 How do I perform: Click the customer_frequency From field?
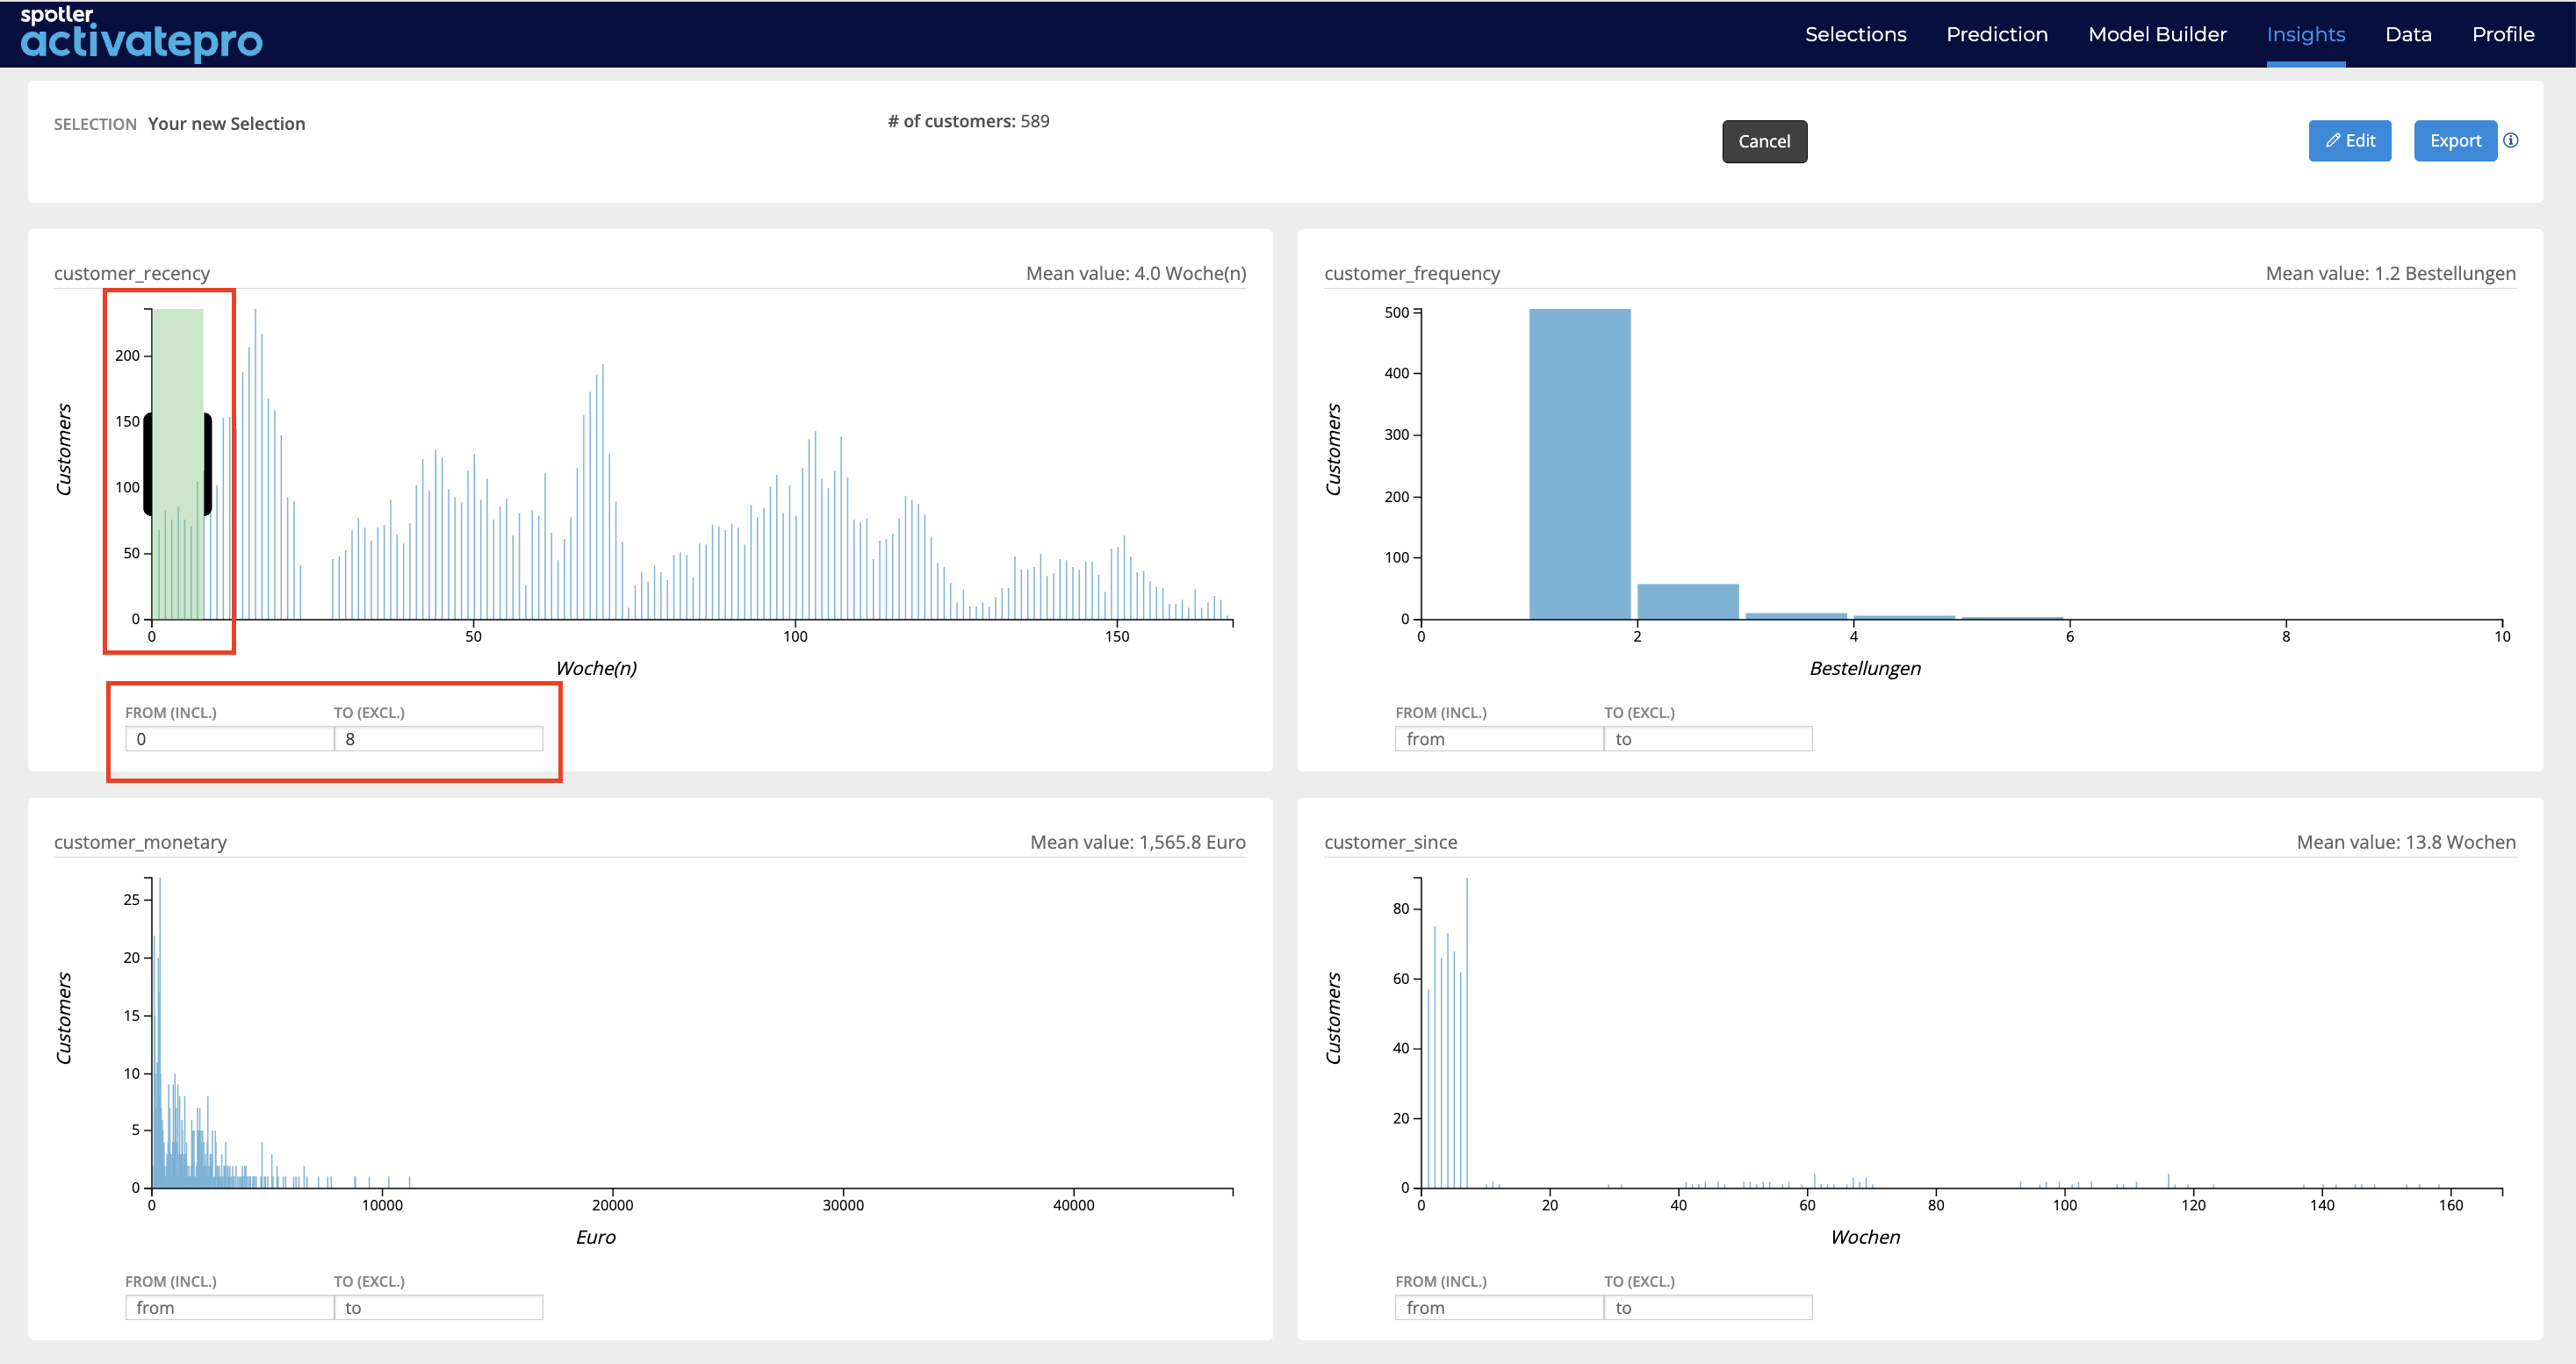tap(1499, 739)
